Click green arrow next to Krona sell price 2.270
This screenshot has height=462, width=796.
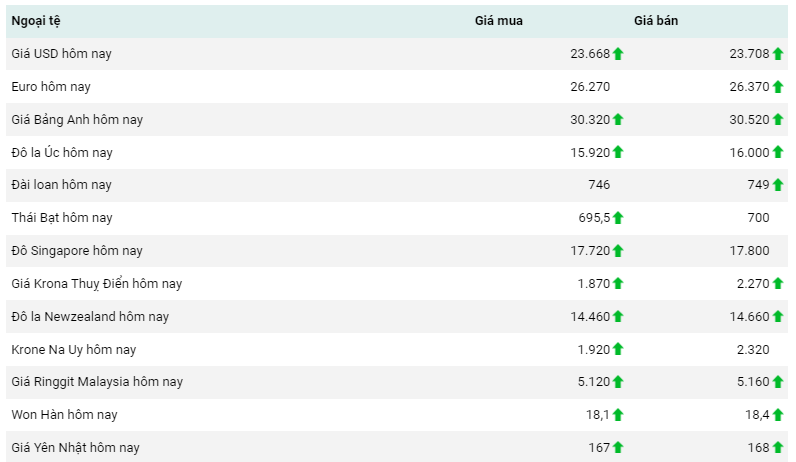pyautogui.click(x=778, y=284)
